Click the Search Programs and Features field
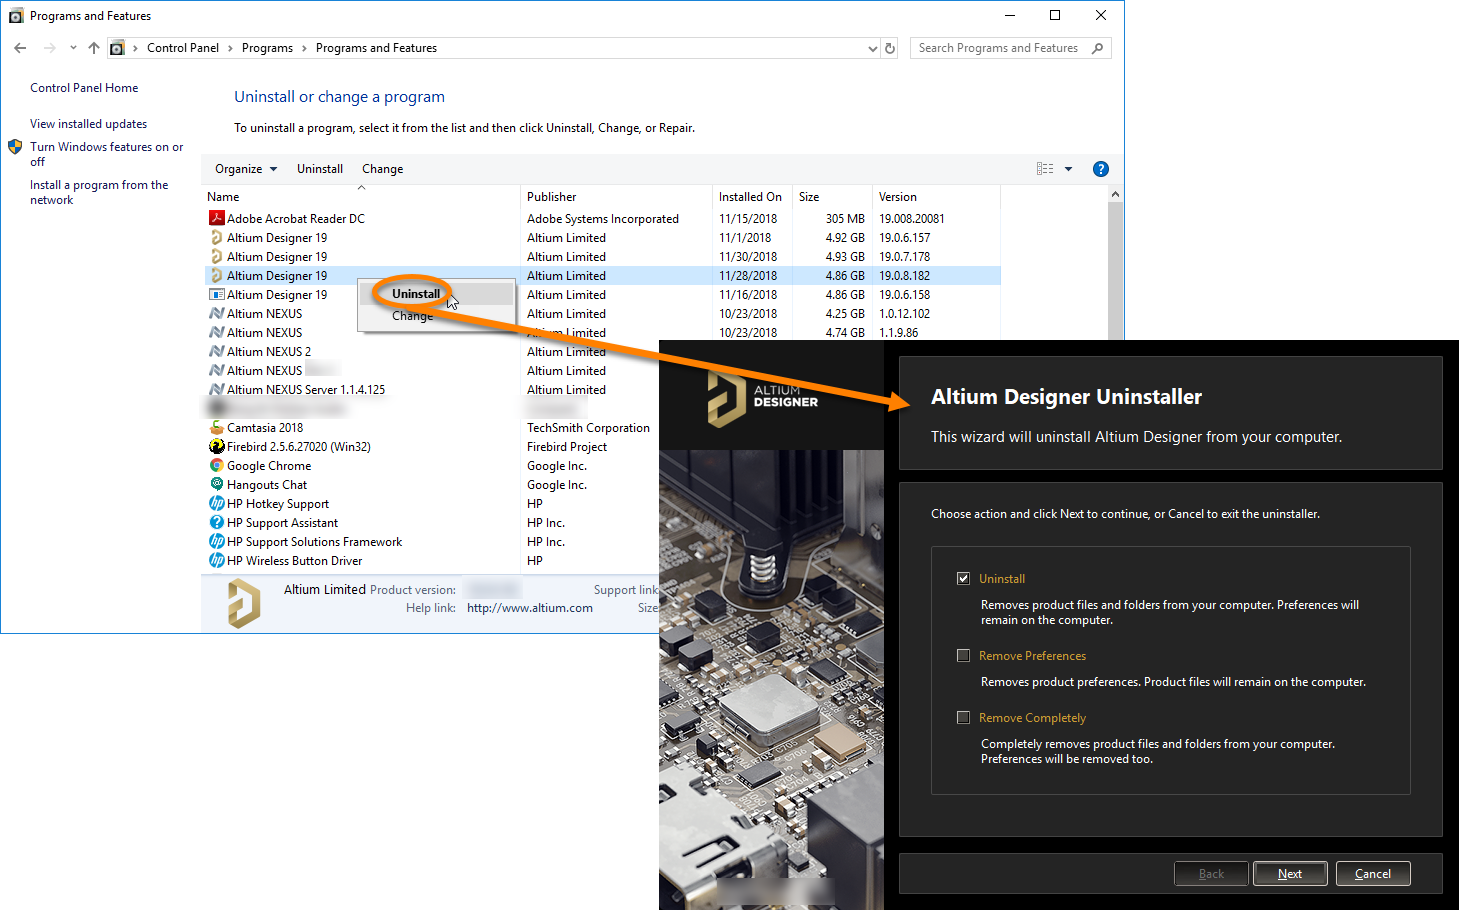Screen dimensions: 1462x915 pos(1000,48)
